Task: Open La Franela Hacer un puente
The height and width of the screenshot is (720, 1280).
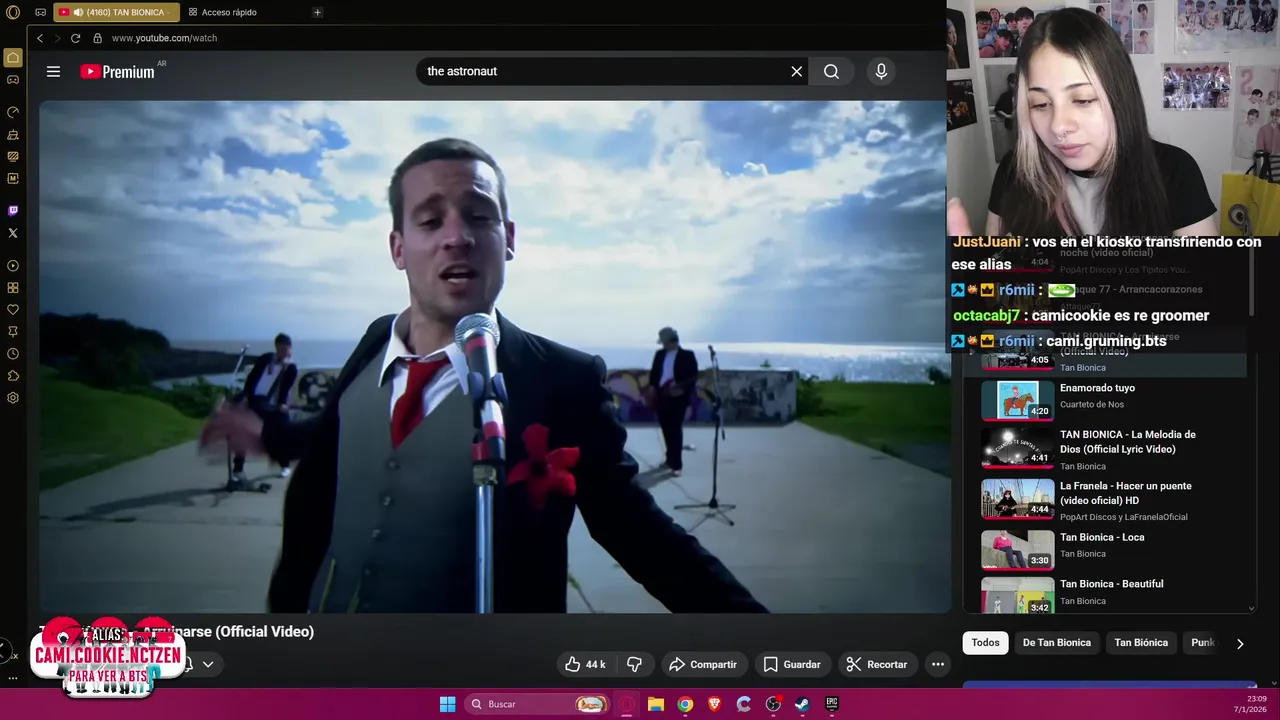Action: coord(1126,493)
